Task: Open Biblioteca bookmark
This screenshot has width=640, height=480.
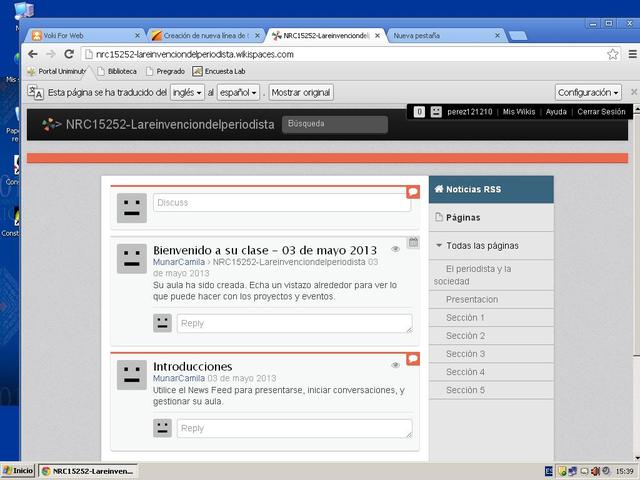Action: point(117,71)
